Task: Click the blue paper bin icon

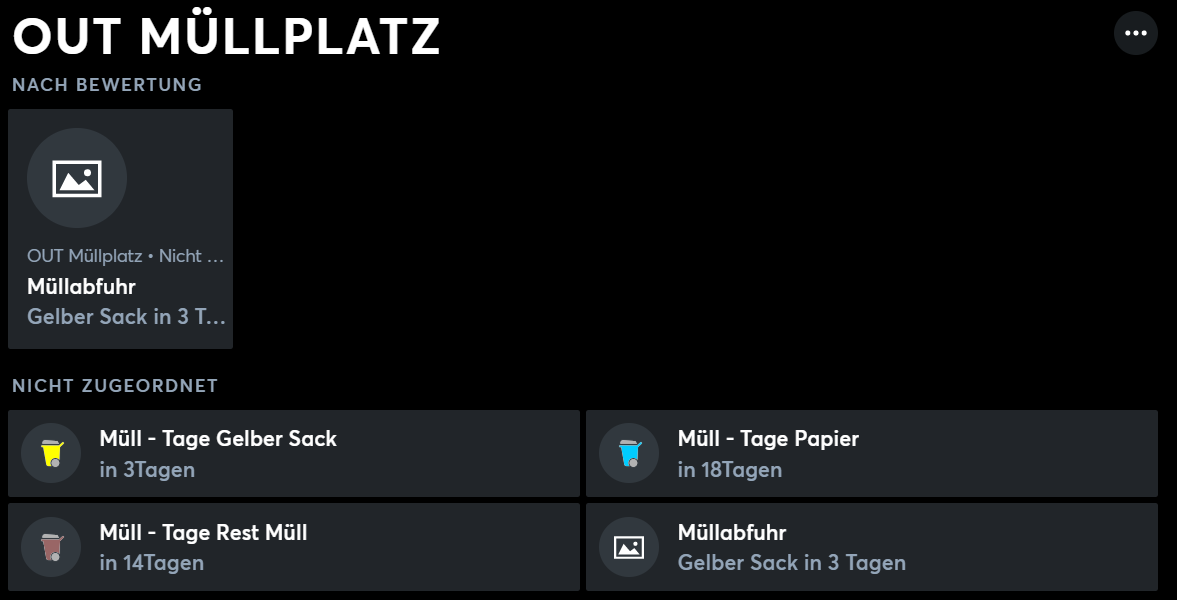Action: click(629, 454)
